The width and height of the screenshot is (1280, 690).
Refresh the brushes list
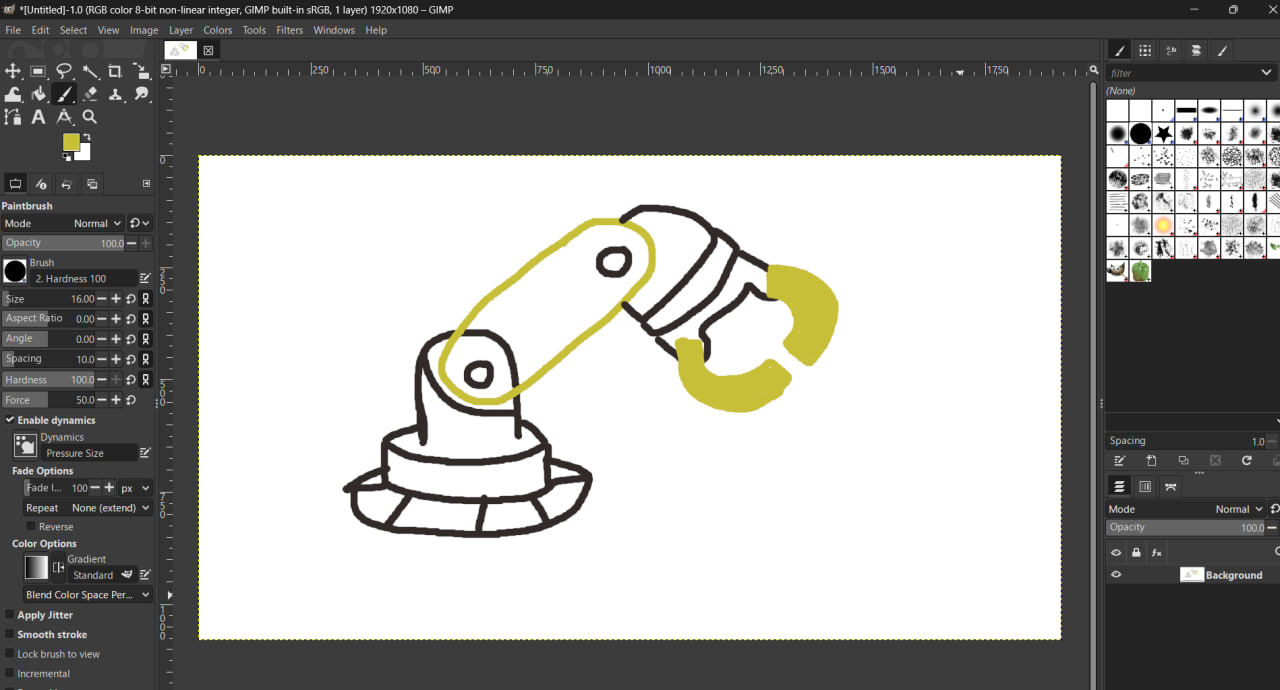tap(1246, 461)
